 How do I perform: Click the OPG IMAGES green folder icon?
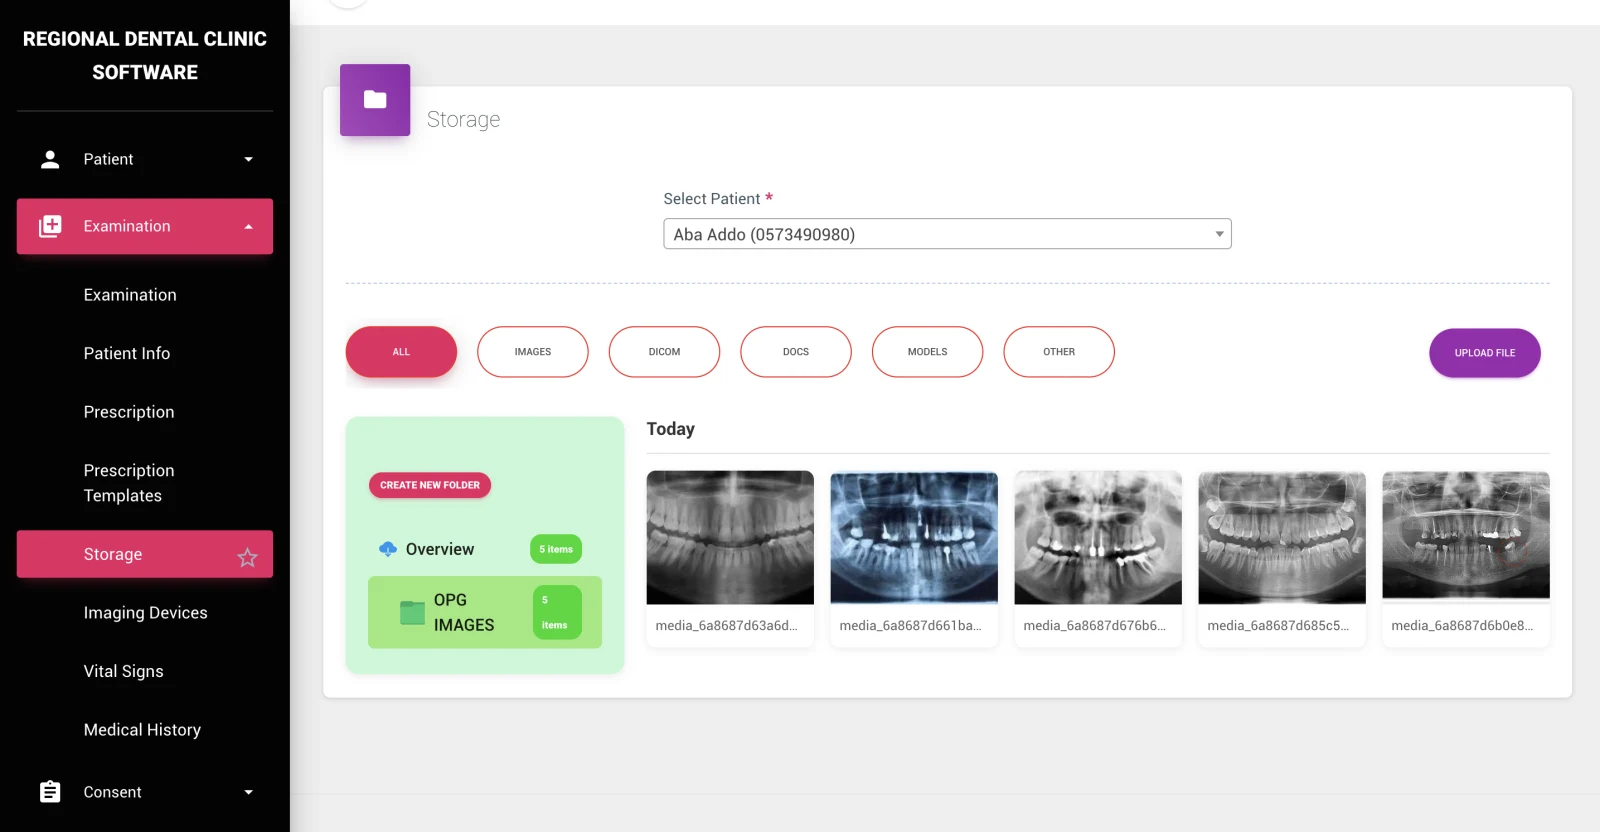coord(412,612)
